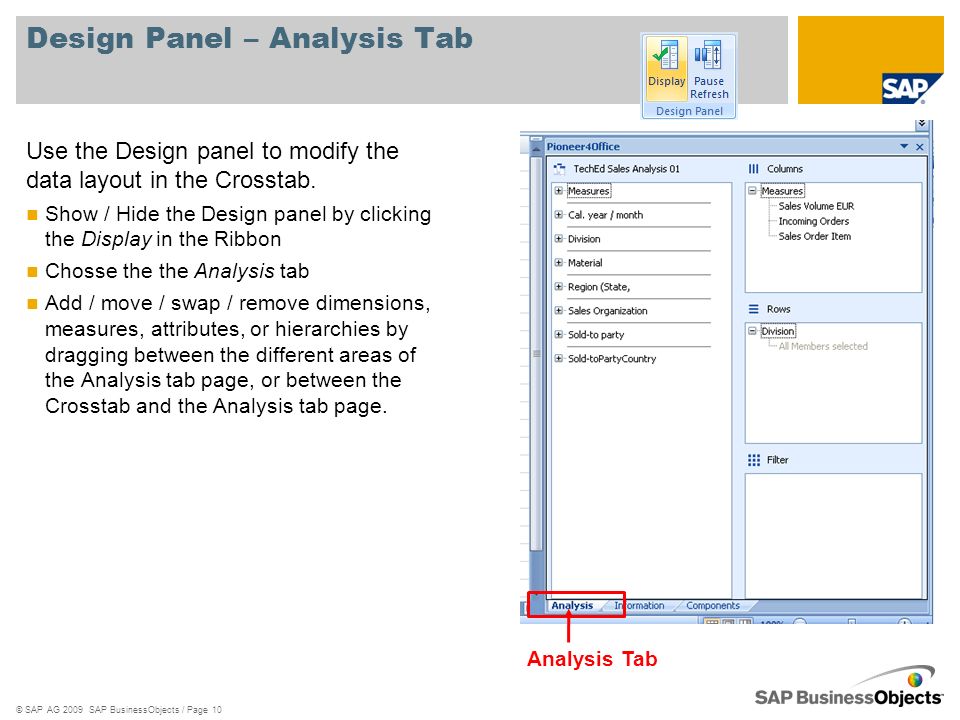Screen dimensions: 960x720
Task: Click the TechEd Sales Analysis 01 data source icon
Action: [x=559, y=168]
